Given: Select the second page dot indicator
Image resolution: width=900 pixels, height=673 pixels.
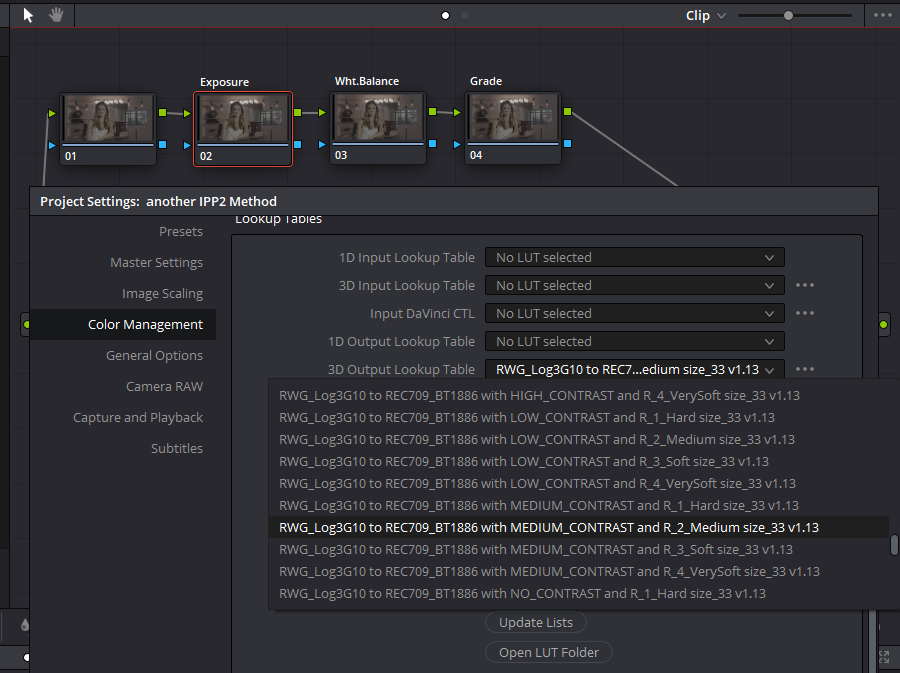Looking at the screenshot, I should click(464, 15).
